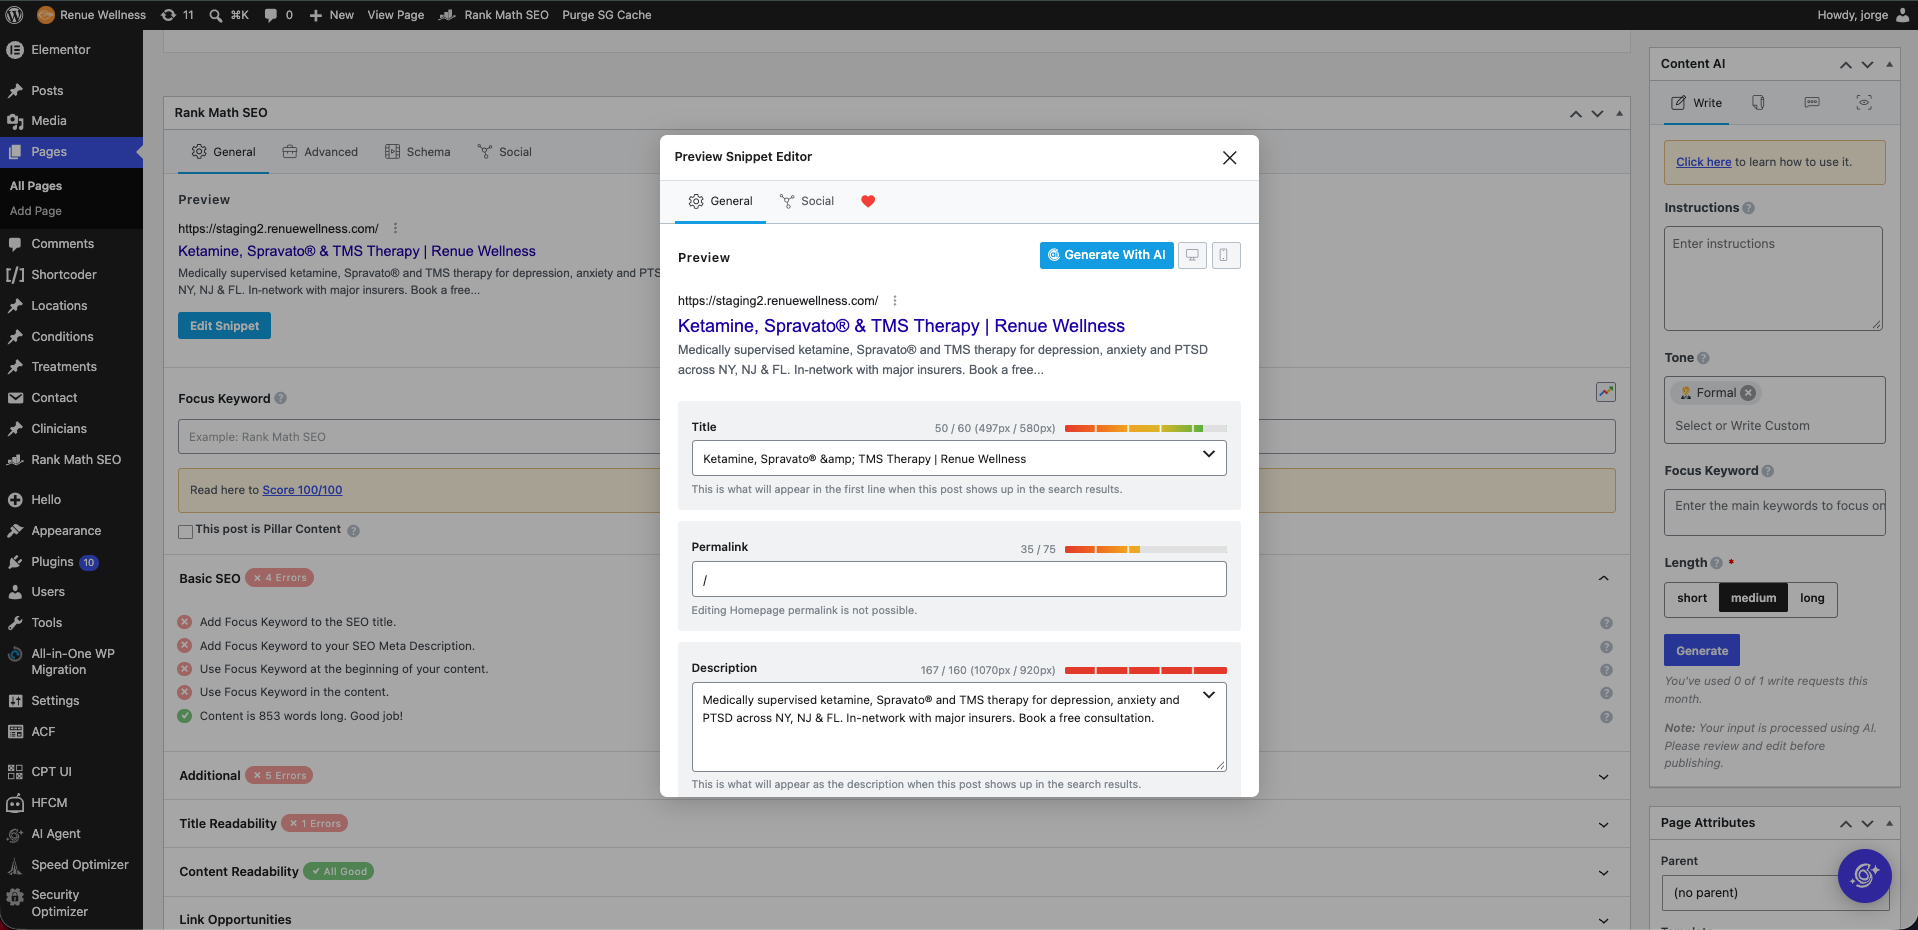Toggle the Content AI panel collapse triangle
This screenshot has width=1918, height=930.
pos(1889,64)
